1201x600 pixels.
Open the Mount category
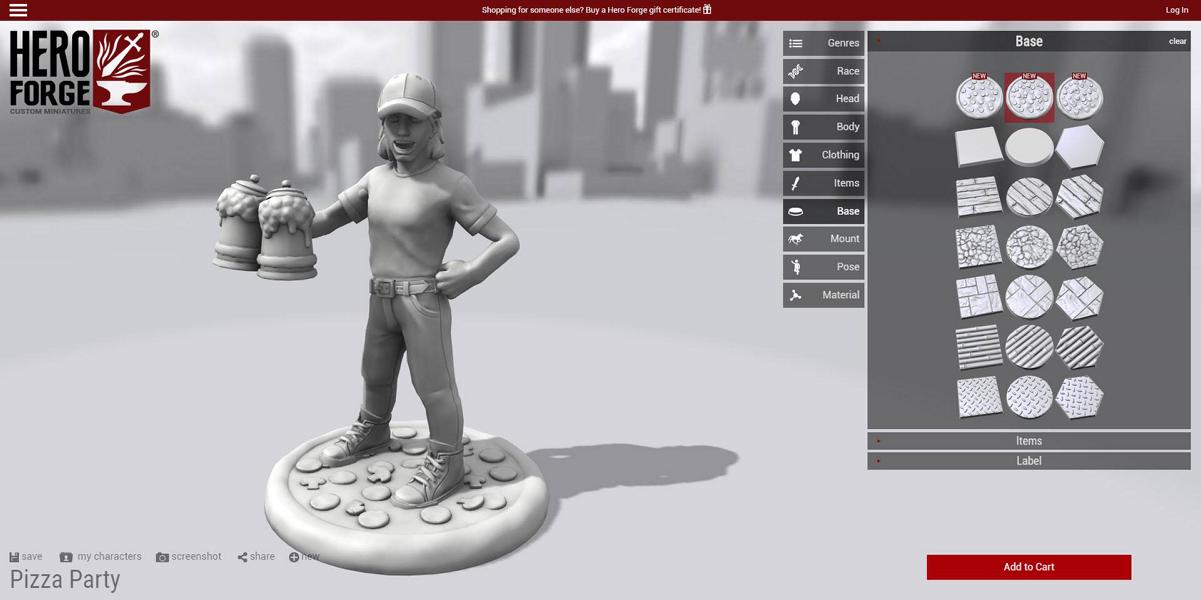pos(823,239)
